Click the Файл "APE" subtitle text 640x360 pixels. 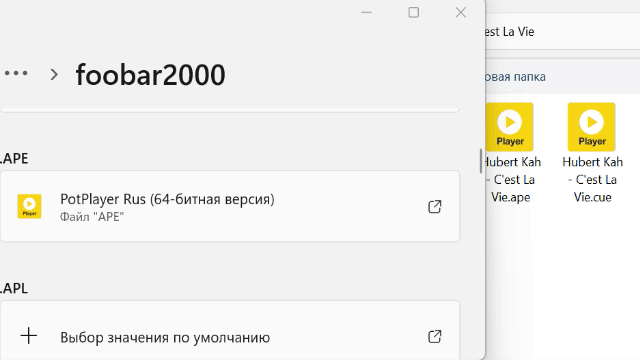pos(92,217)
